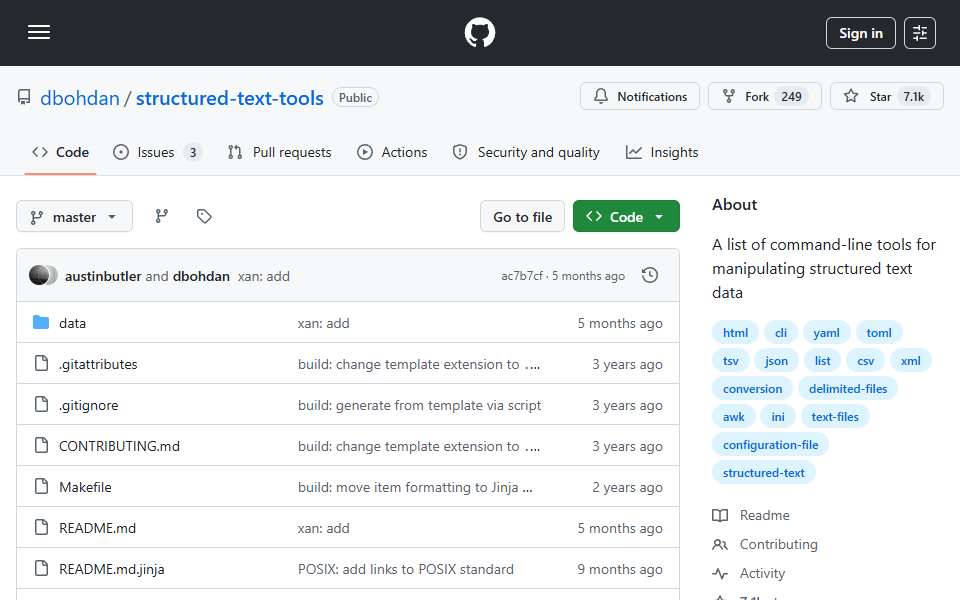Open structured-text-tools repository link
Screen dimensions: 960x600
pos(230,98)
